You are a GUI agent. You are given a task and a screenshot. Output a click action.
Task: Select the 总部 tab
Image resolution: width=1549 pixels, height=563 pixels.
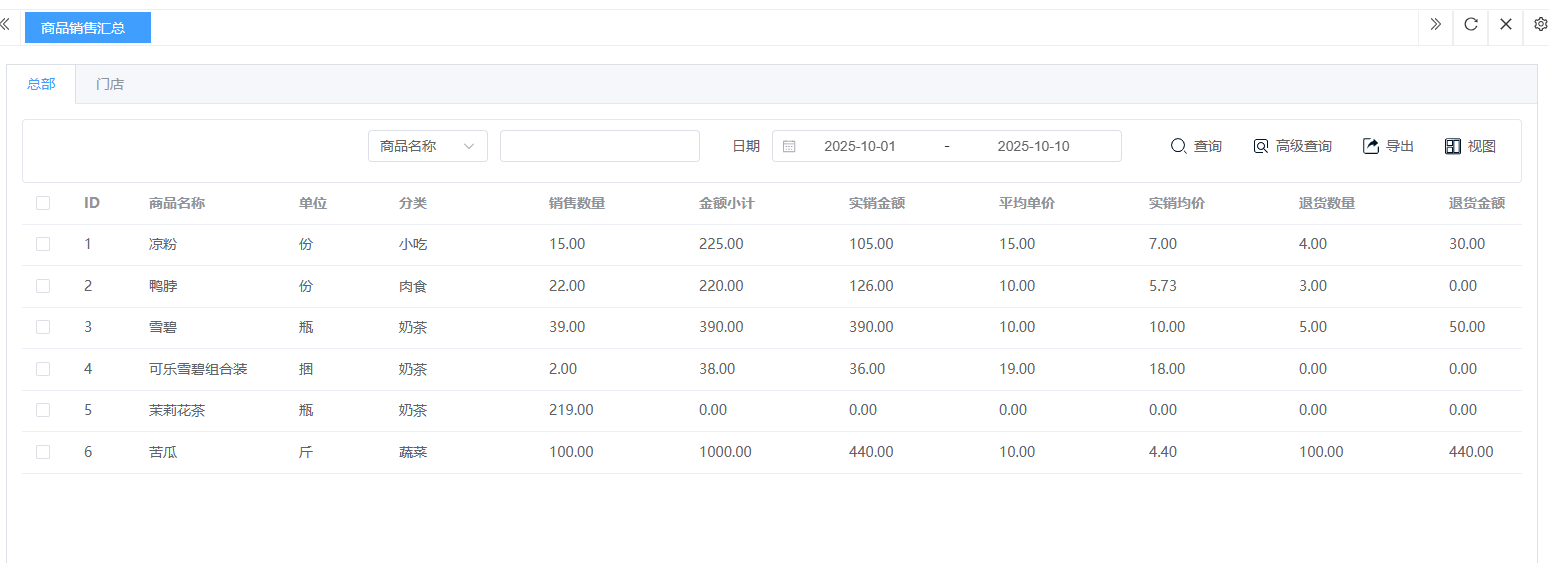click(x=41, y=84)
